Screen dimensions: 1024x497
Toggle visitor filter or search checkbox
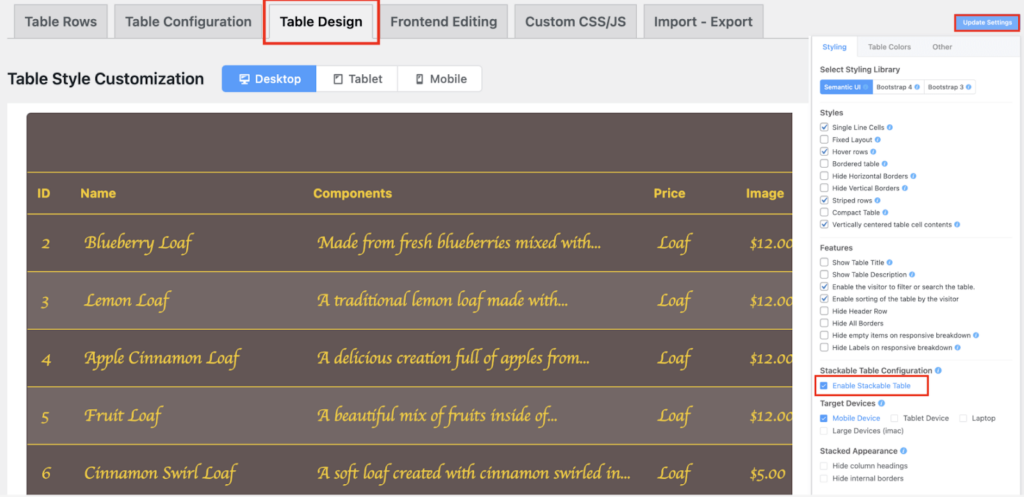(824, 287)
